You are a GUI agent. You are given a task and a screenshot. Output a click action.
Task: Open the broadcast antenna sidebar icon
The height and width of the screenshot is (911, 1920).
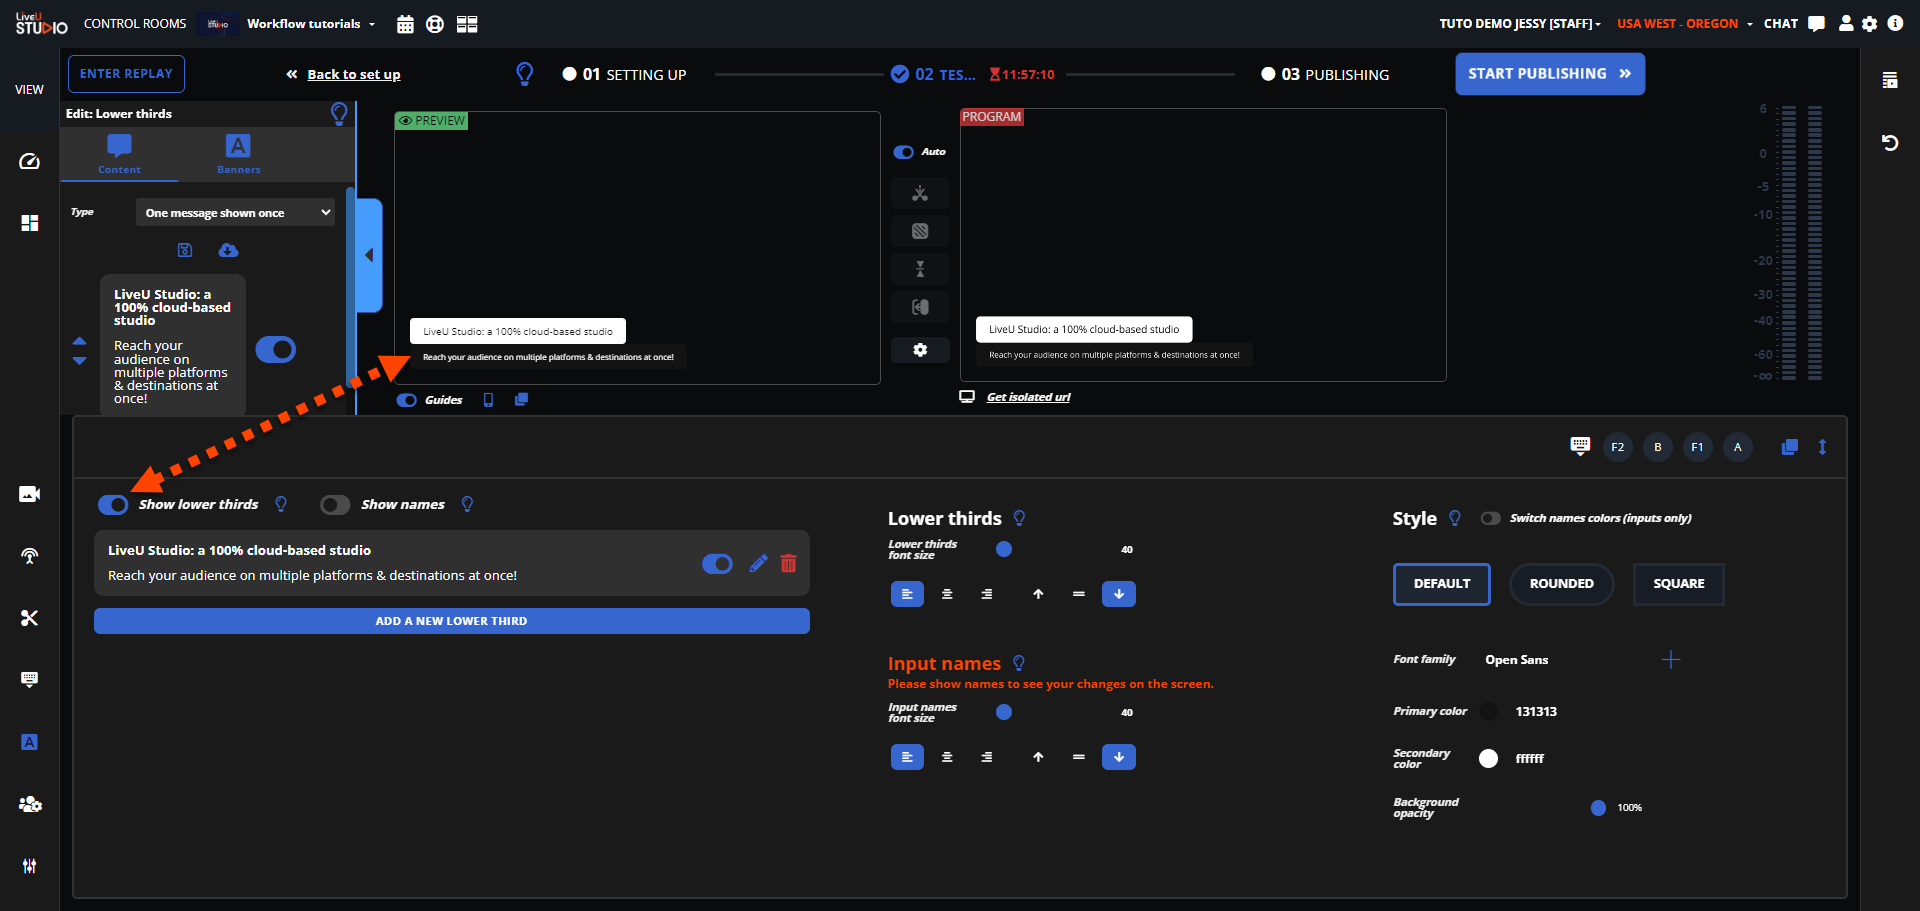pyautogui.click(x=30, y=556)
